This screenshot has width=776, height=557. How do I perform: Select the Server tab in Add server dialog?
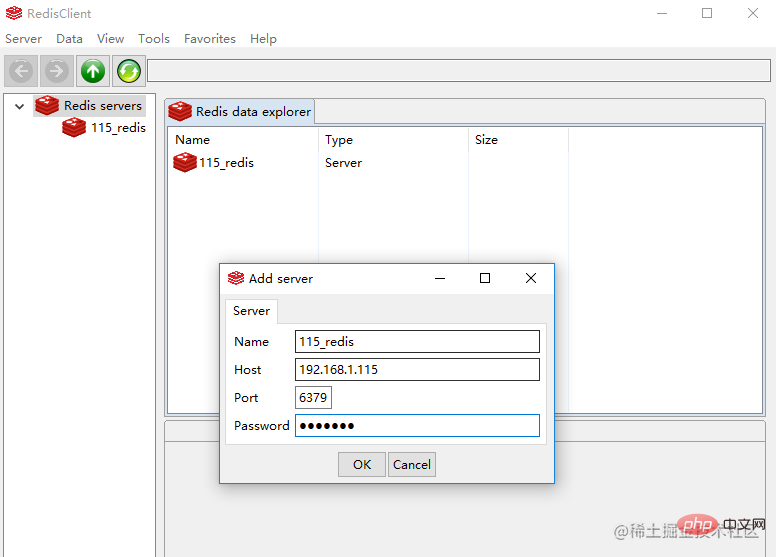click(x=251, y=311)
